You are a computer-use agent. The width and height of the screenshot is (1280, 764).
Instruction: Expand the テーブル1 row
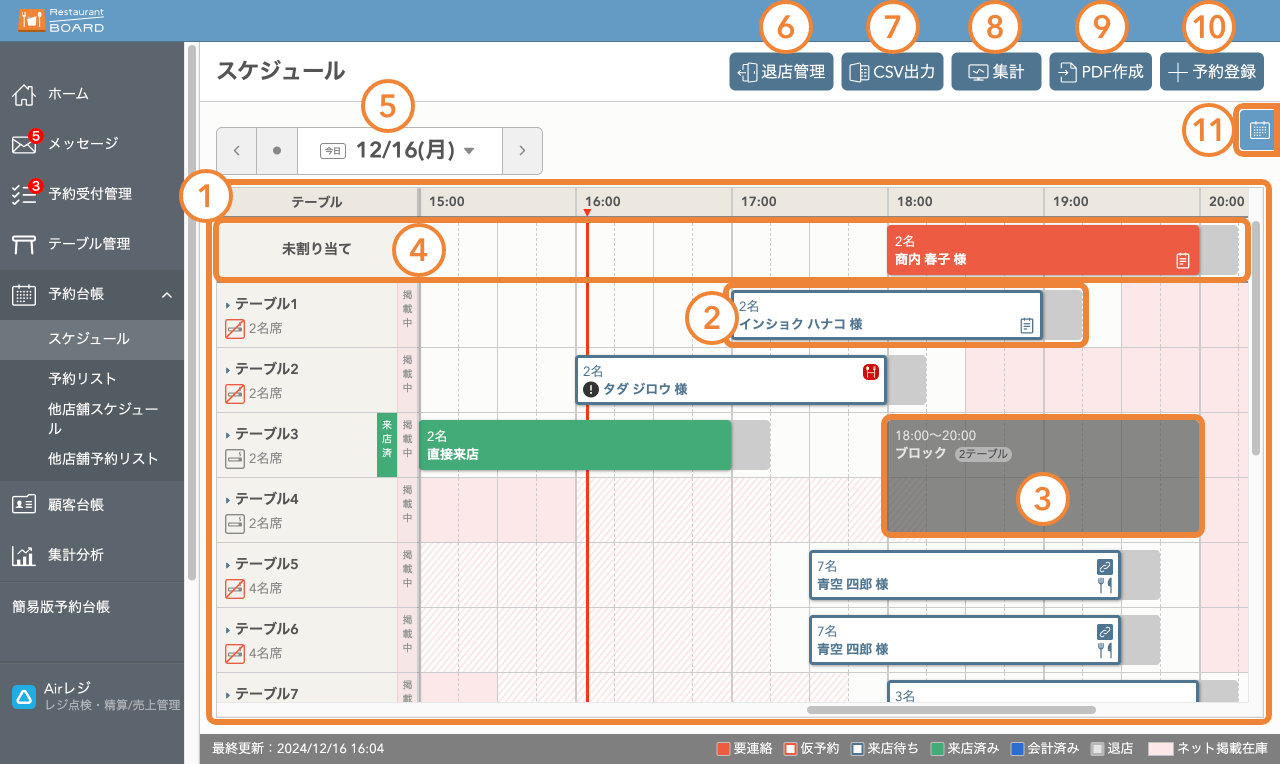pos(228,304)
